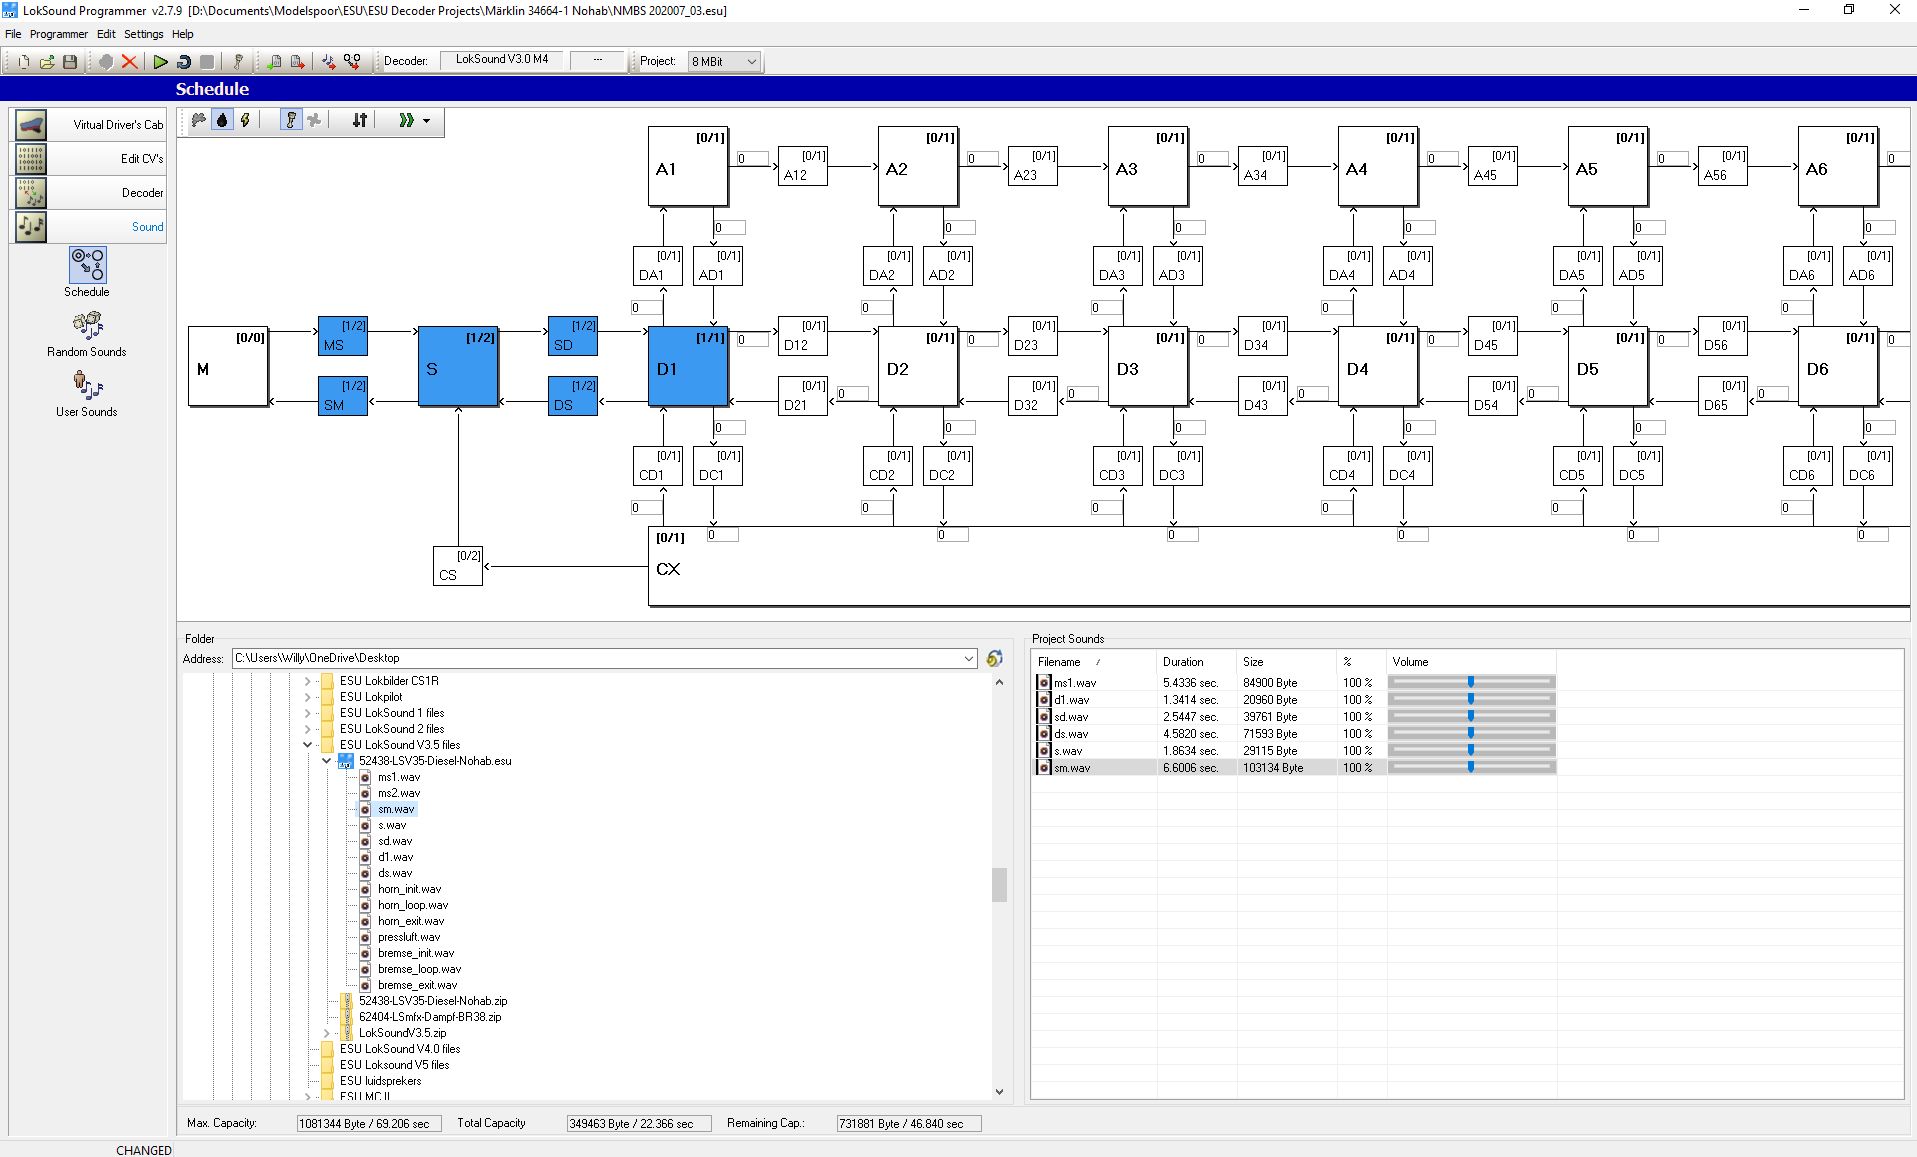The width and height of the screenshot is (1917, 1157).
Task: Toggle the electric lightning engine type
Action: tap(245, 120)
